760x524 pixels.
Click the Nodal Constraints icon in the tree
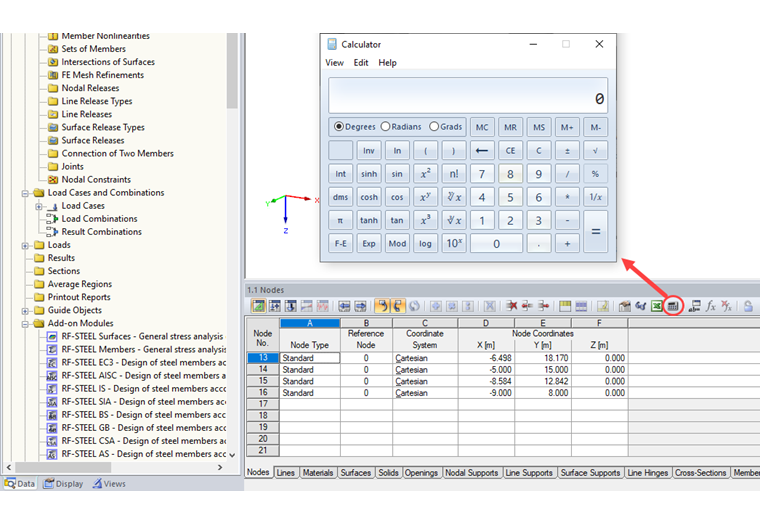(53, 180)
